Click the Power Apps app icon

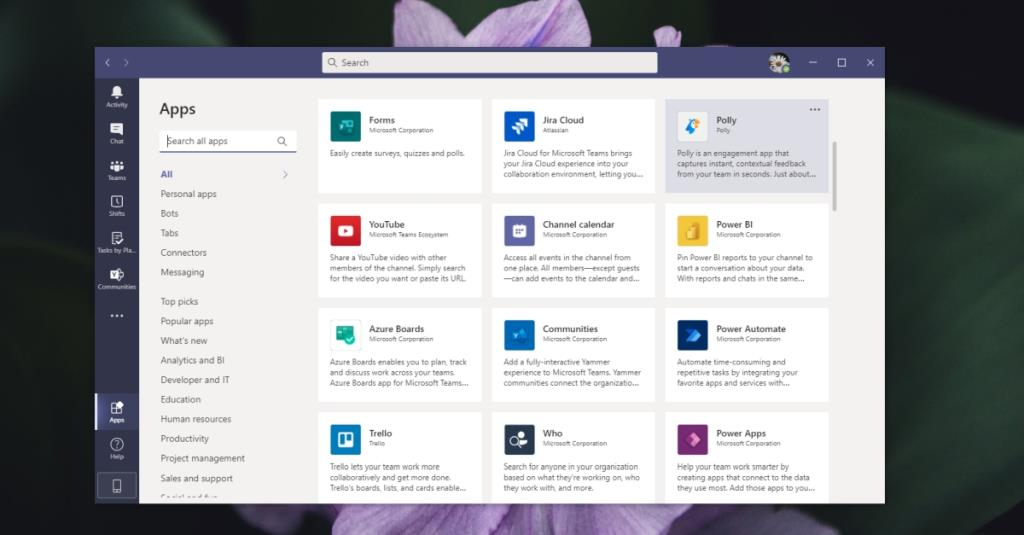pos(692,440)
